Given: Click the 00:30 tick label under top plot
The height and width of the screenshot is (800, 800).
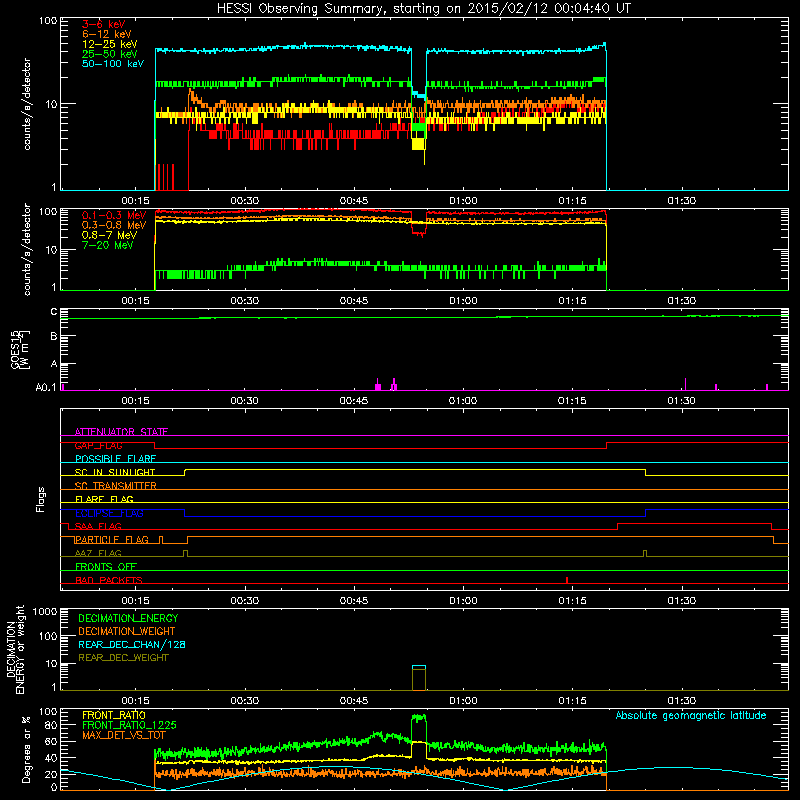Looking at the screenshot, I should point(244,201).
